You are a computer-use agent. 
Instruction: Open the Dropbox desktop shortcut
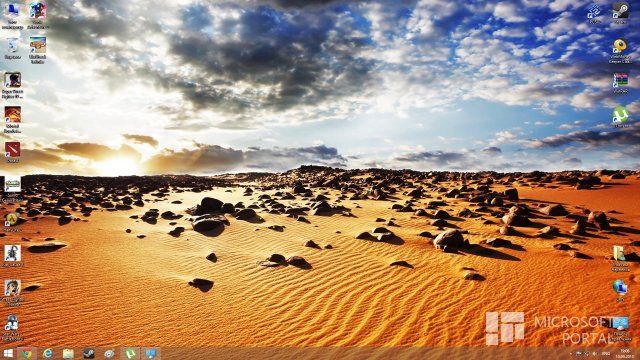(x=594, y=14)
